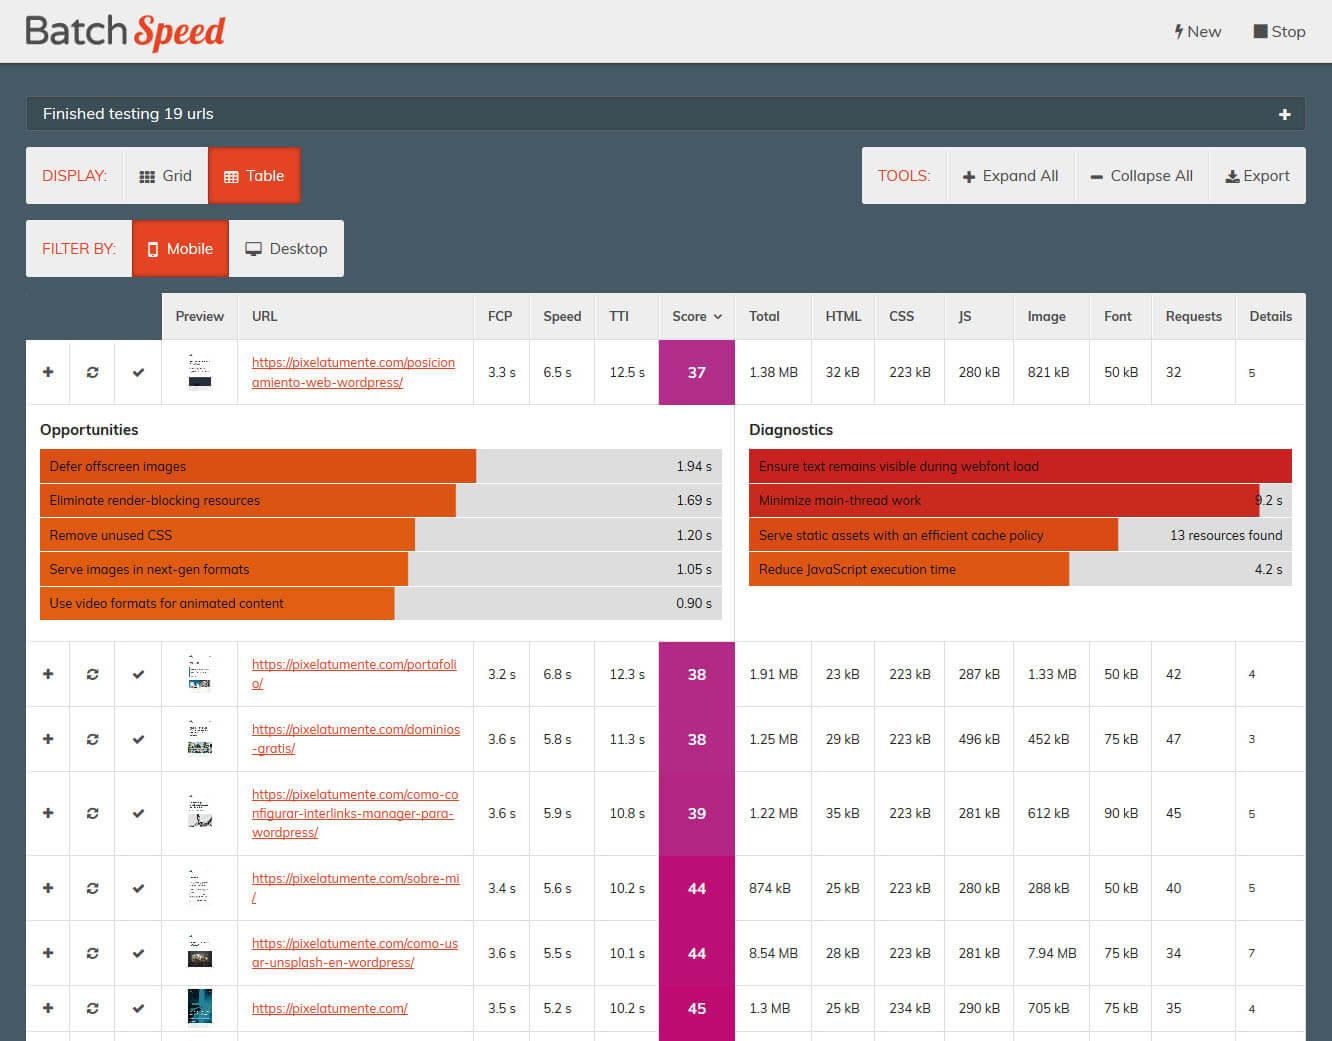The width and height of the screenshot is (1332, 1041).
Task: Rerun test for pixelatumente.com homepage row
Action: click(92, 1008)
